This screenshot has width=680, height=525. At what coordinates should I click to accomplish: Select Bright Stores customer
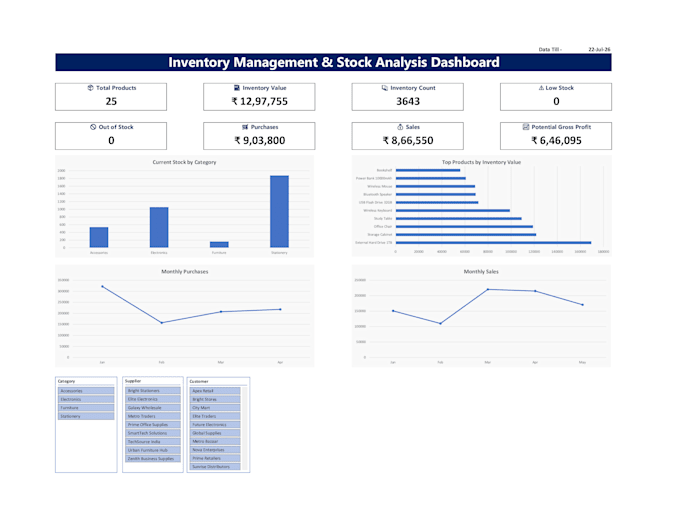click(x=215, y=399)
